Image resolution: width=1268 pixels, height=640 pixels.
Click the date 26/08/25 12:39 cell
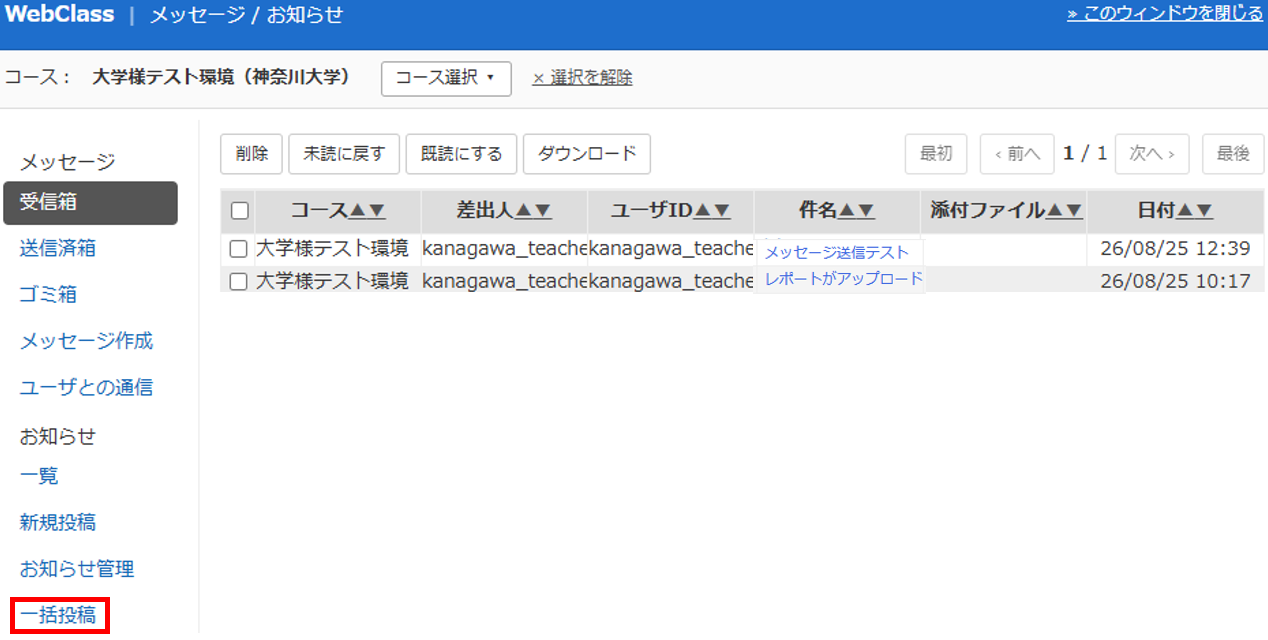tap(1175, 248)
